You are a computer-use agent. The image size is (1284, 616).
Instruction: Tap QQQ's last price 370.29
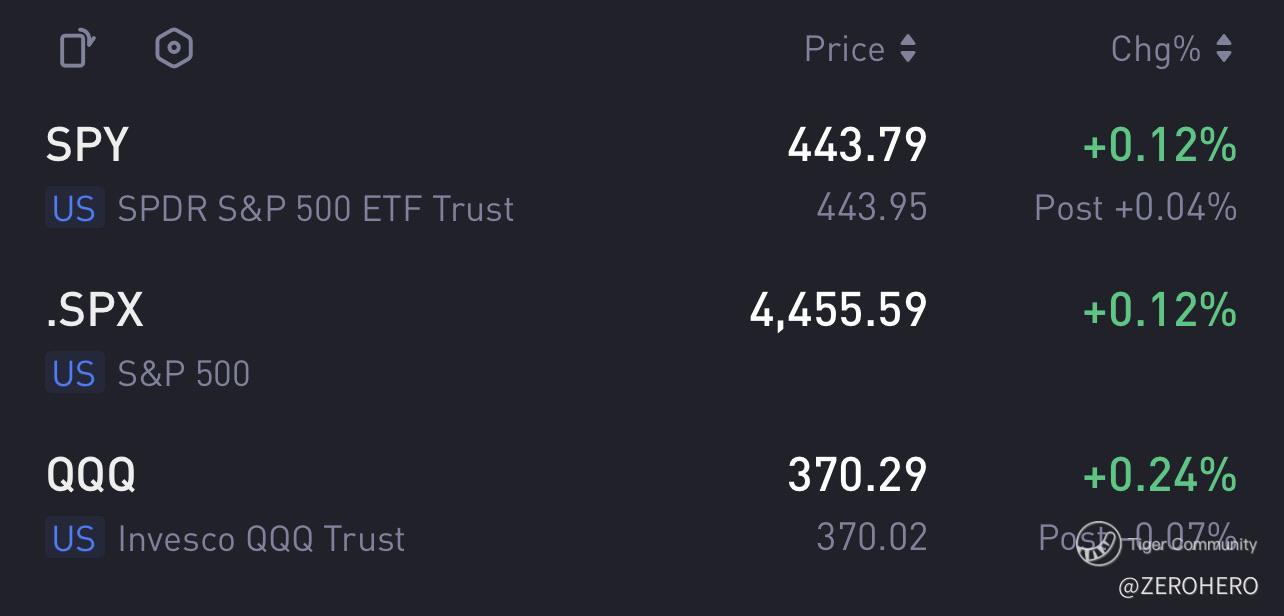point(857,474)
